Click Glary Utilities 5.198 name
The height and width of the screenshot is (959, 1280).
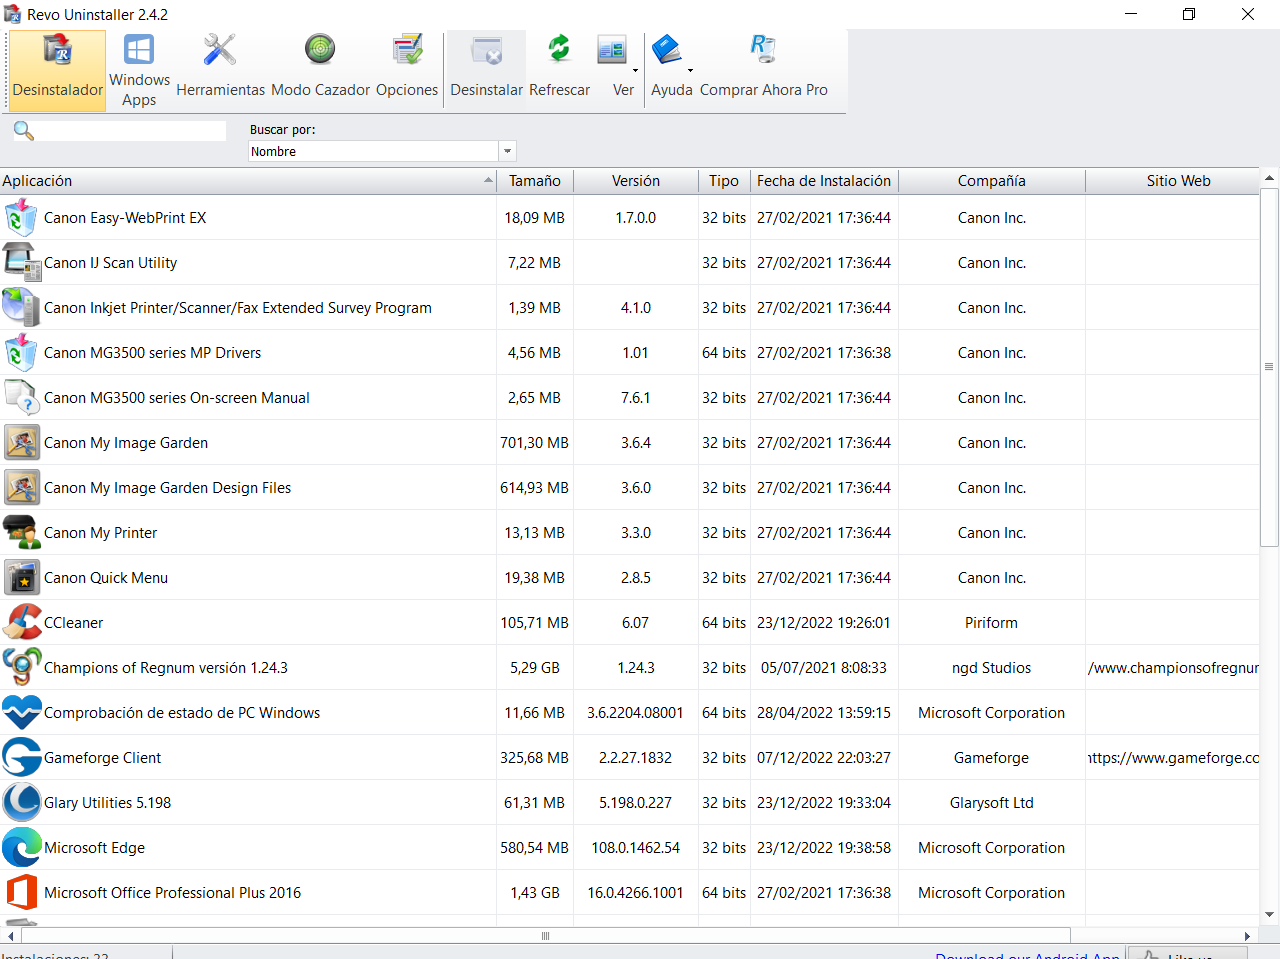pos(107,803)
